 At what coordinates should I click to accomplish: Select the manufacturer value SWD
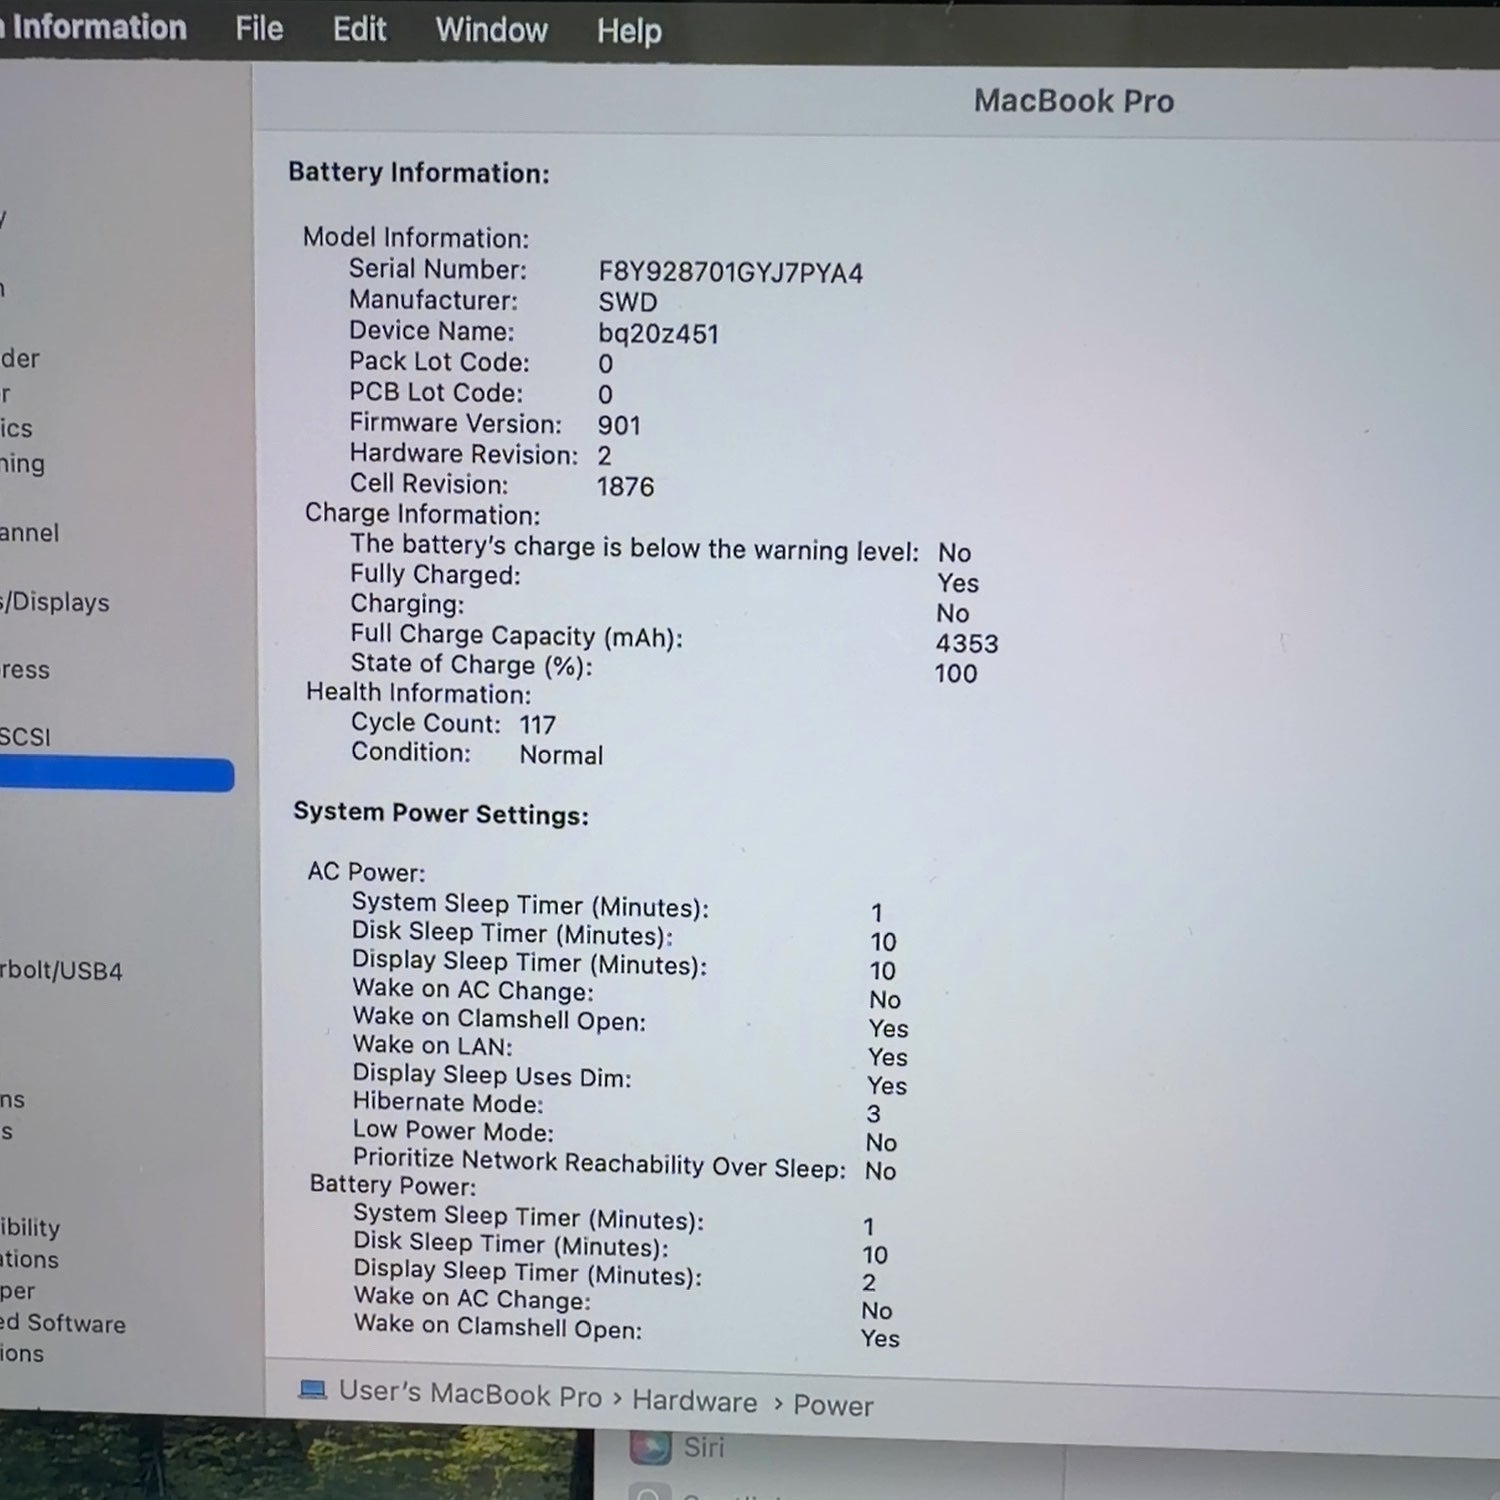pyautogui.click(x=628, y=302)
